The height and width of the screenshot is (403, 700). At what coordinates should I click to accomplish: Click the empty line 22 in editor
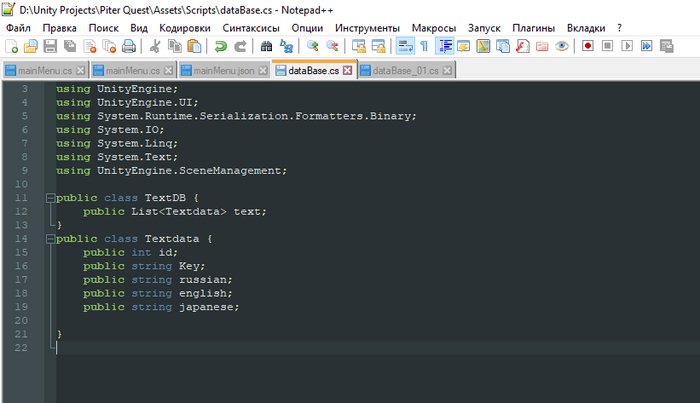pos(300,347)
